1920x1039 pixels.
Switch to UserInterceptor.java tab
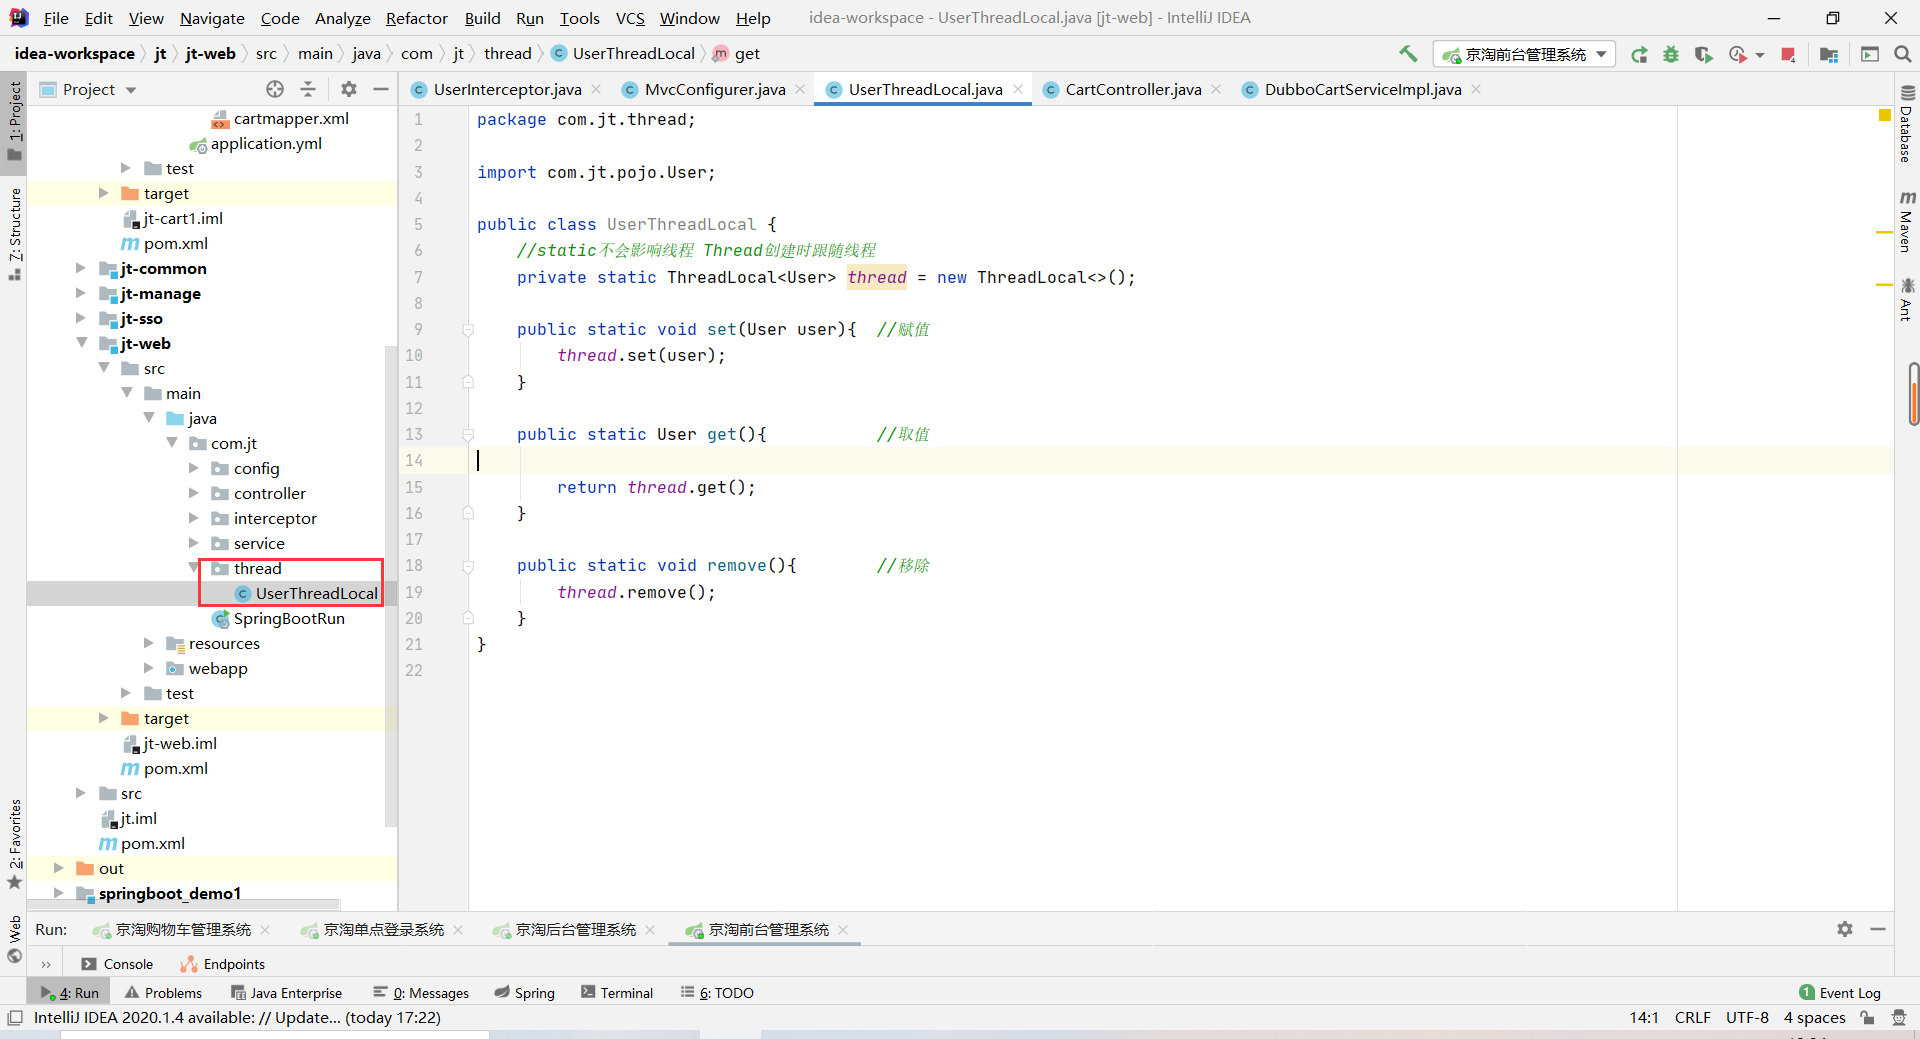tap(507, 89)
